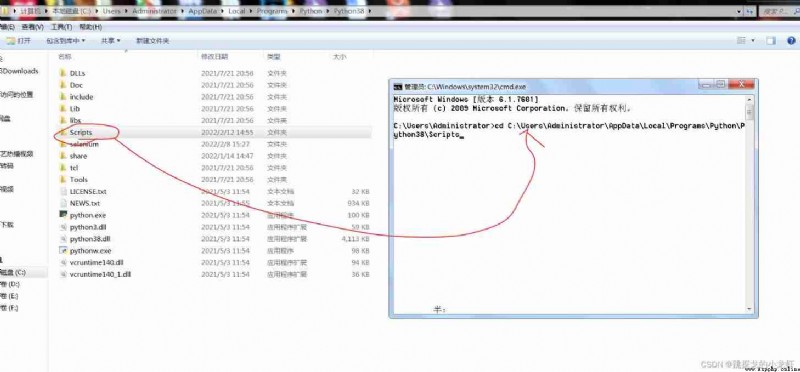
Task: Change view with the view icon
Action: 741,40
